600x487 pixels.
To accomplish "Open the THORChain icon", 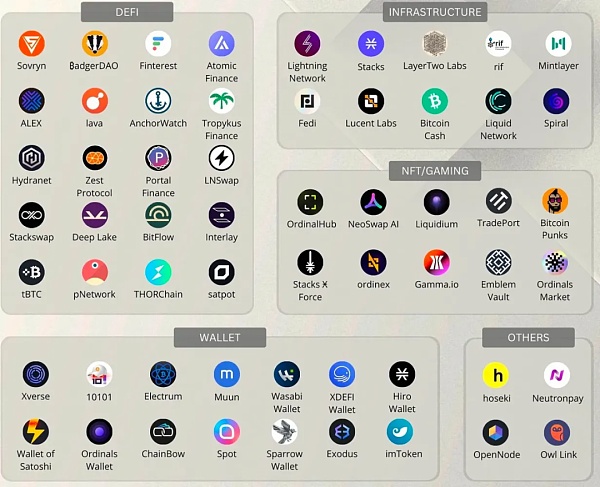I will coord(158,272).
